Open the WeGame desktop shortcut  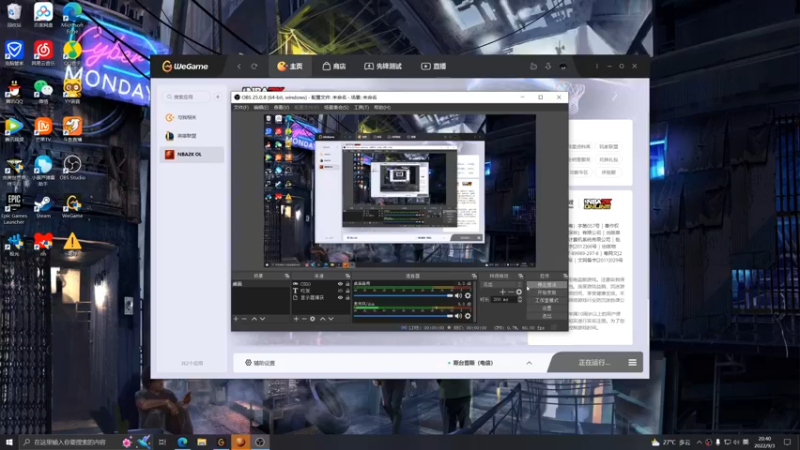click(x=72, y=207)
